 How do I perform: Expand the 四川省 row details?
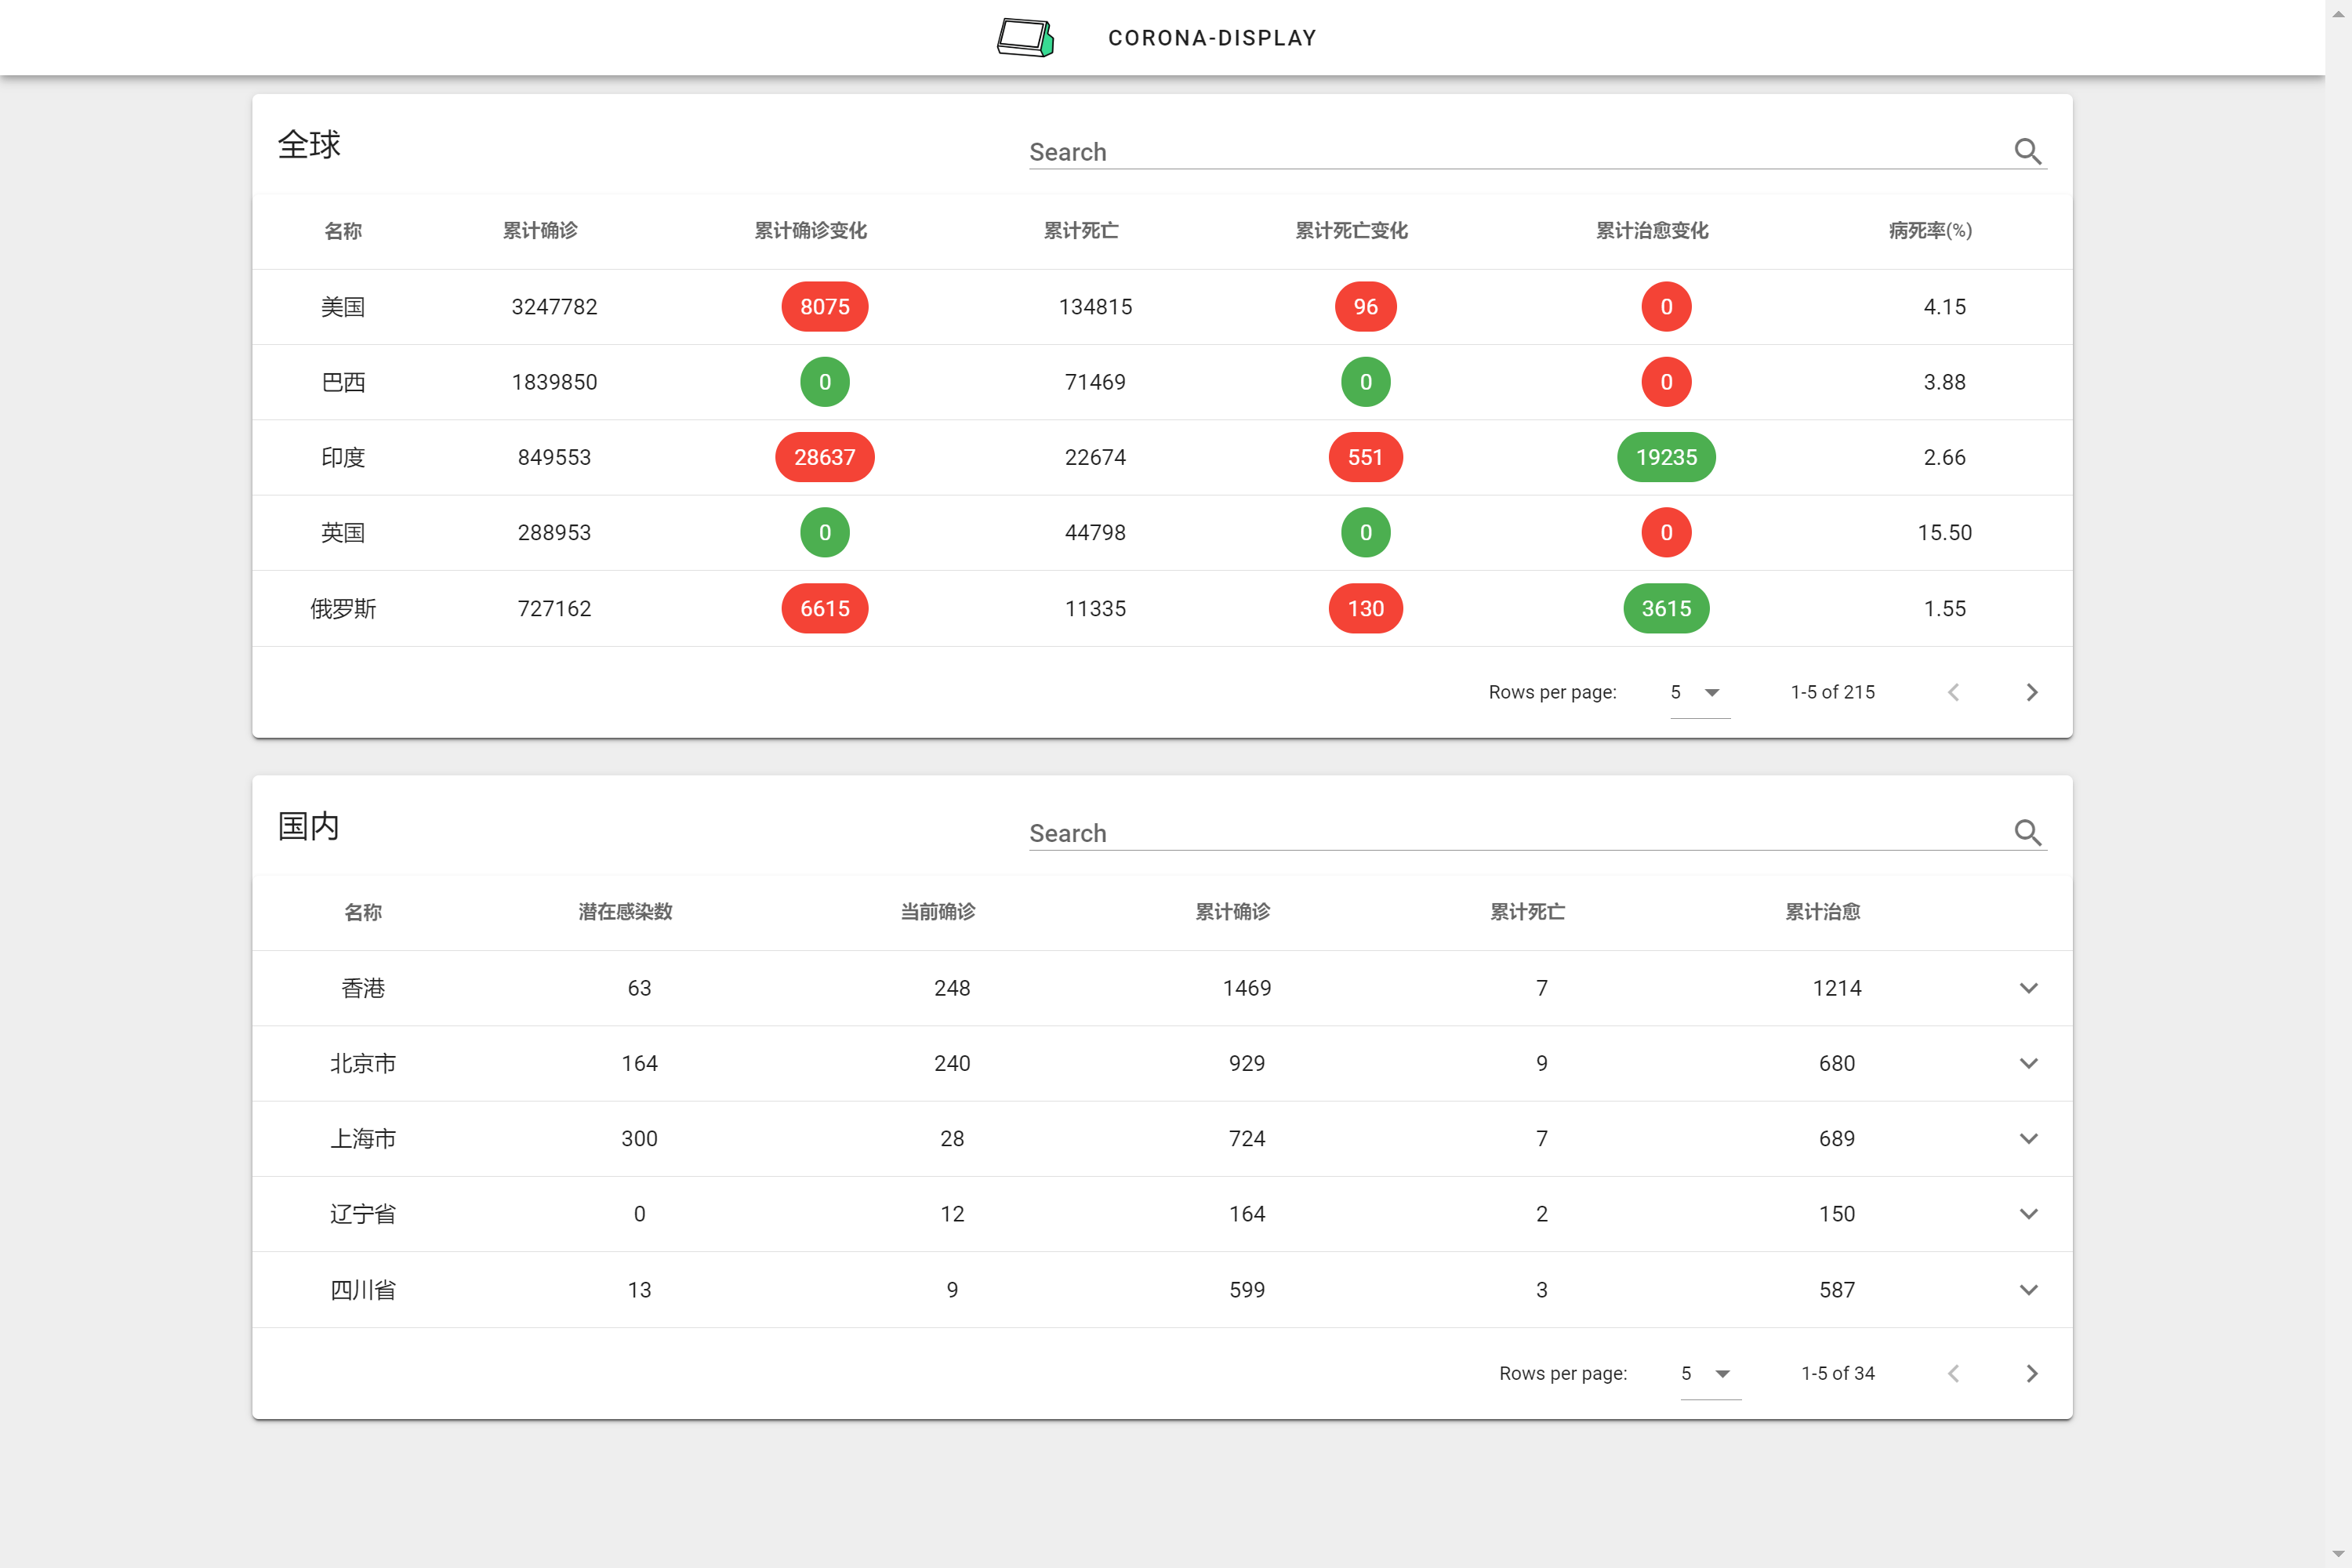pyautogui.click(x=2028, y=1289)
